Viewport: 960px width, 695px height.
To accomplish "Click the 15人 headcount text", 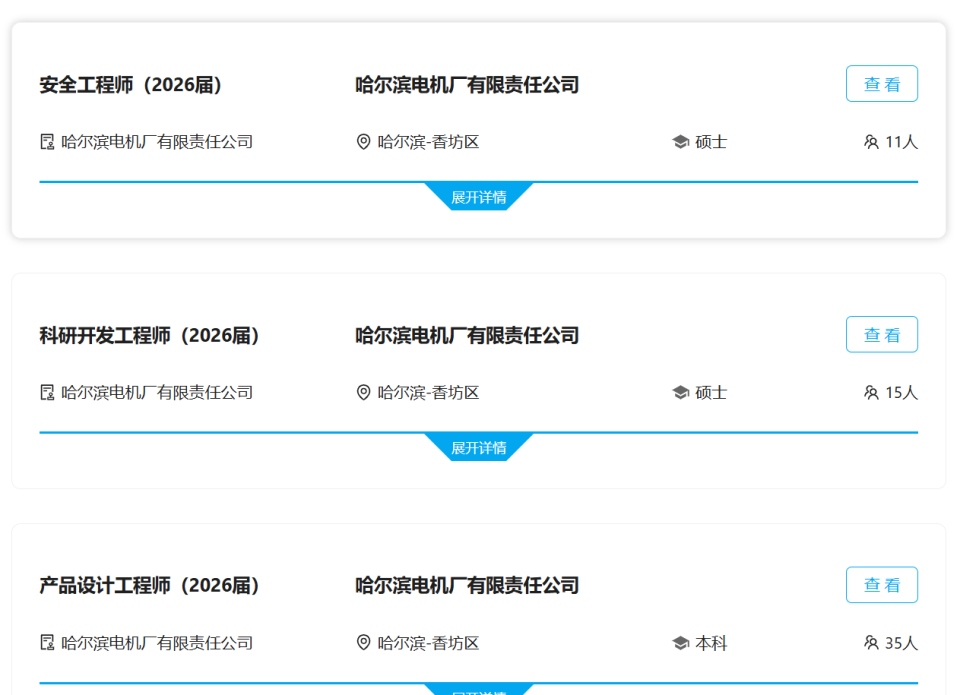I will (x=901, y=393).
